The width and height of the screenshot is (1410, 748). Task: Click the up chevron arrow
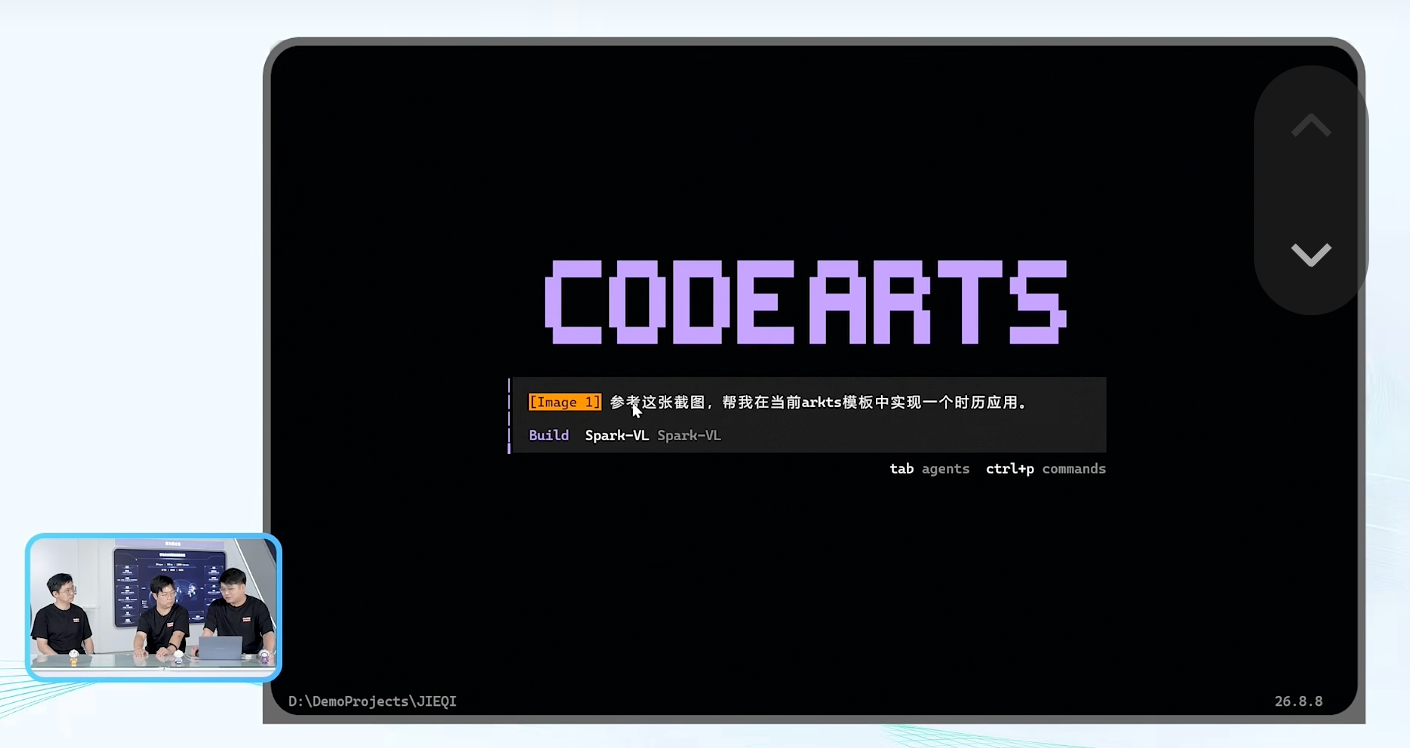pos(1311,125)
